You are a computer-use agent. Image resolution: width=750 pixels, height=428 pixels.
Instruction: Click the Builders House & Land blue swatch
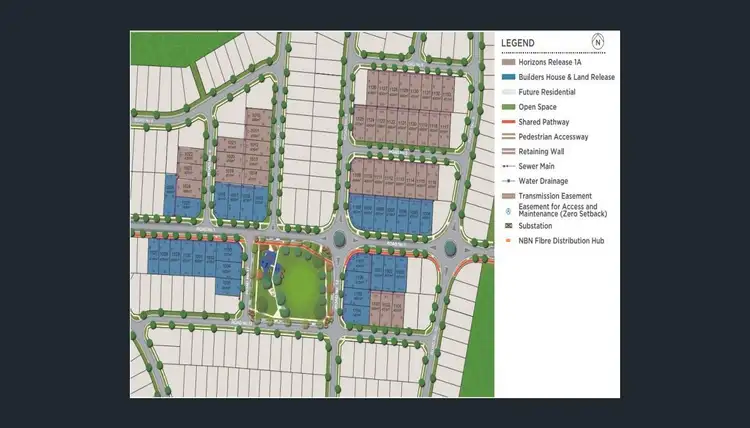509,77
